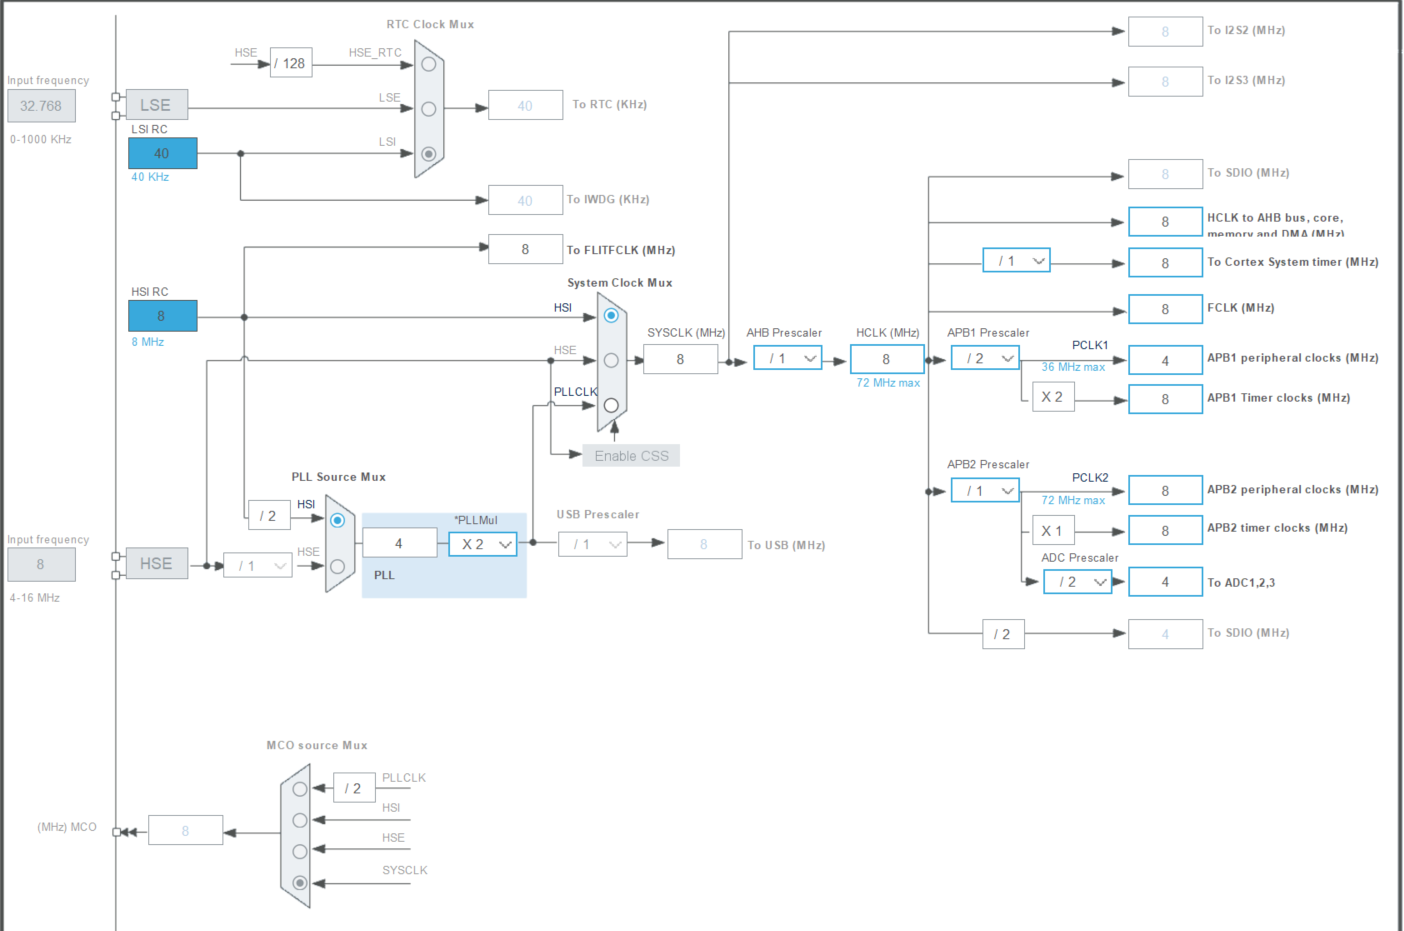Select HSE in the System Clock Mux

(x=611, y=359)
